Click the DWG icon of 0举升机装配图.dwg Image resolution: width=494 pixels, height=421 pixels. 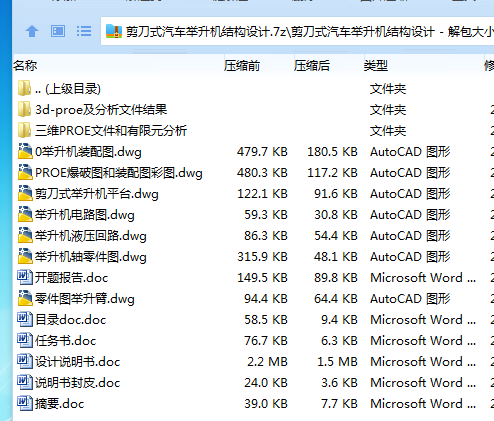(x=25, y=151)
